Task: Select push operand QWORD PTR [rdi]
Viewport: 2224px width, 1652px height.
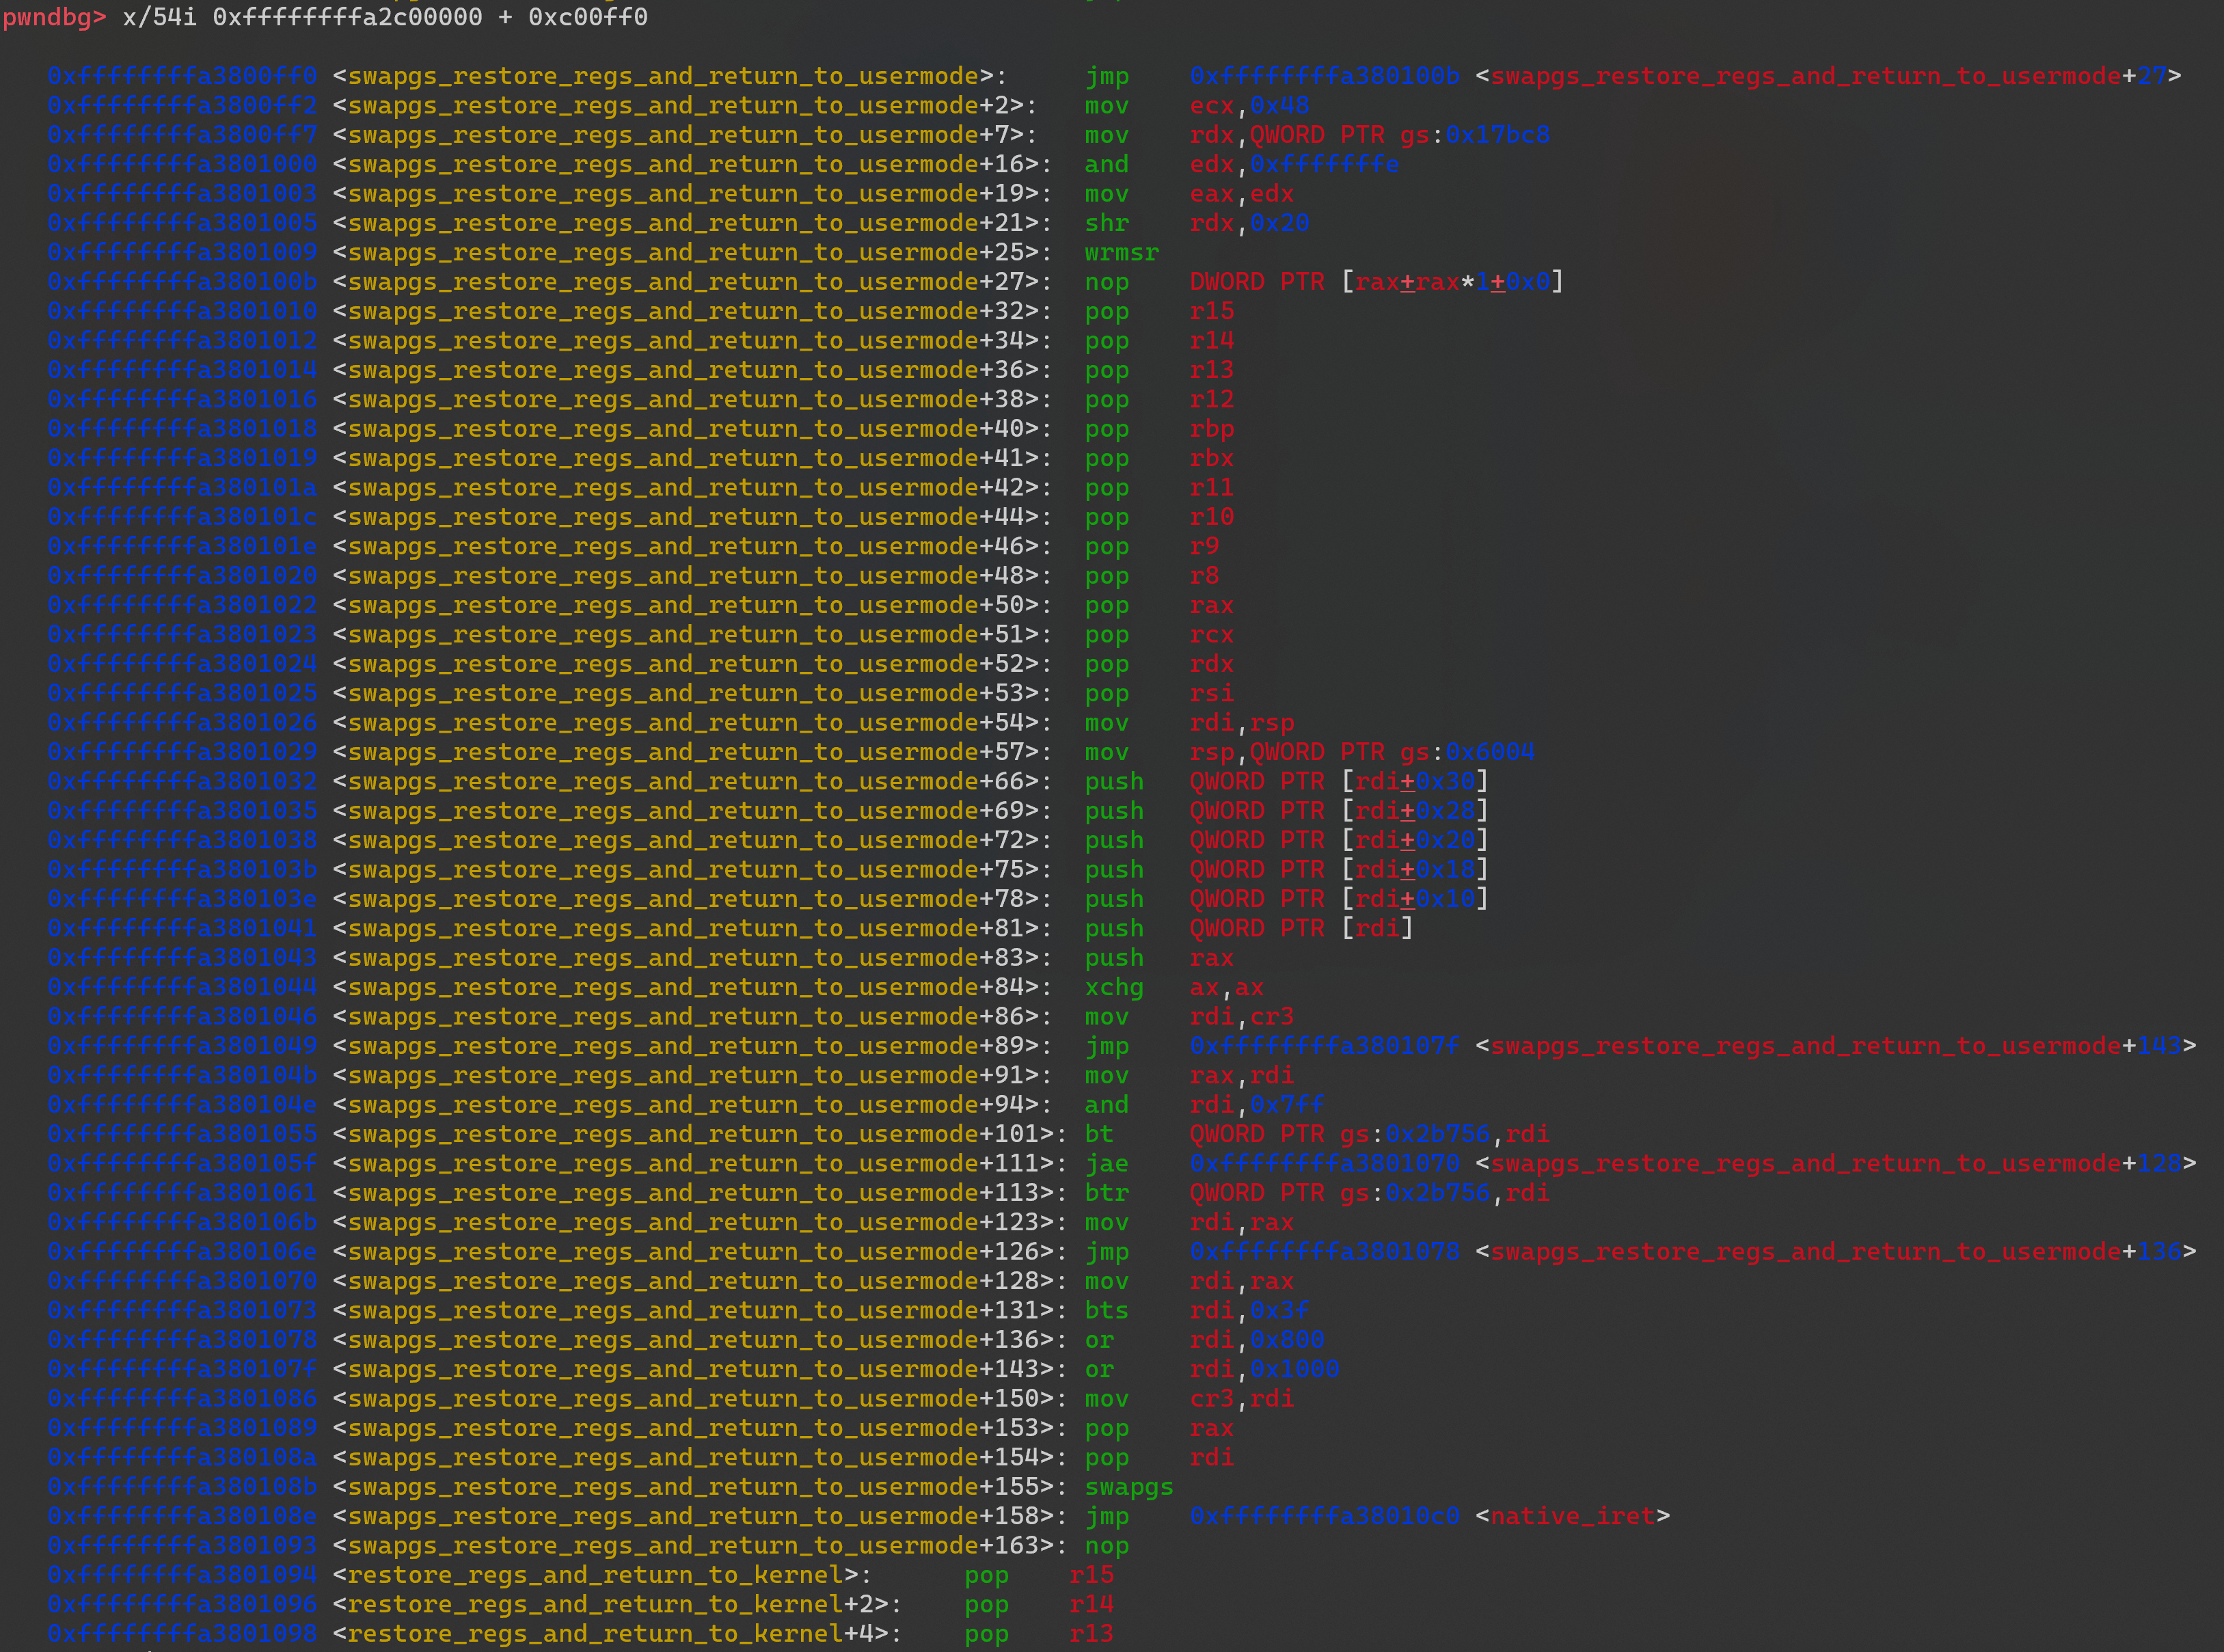Action: 1301,928
